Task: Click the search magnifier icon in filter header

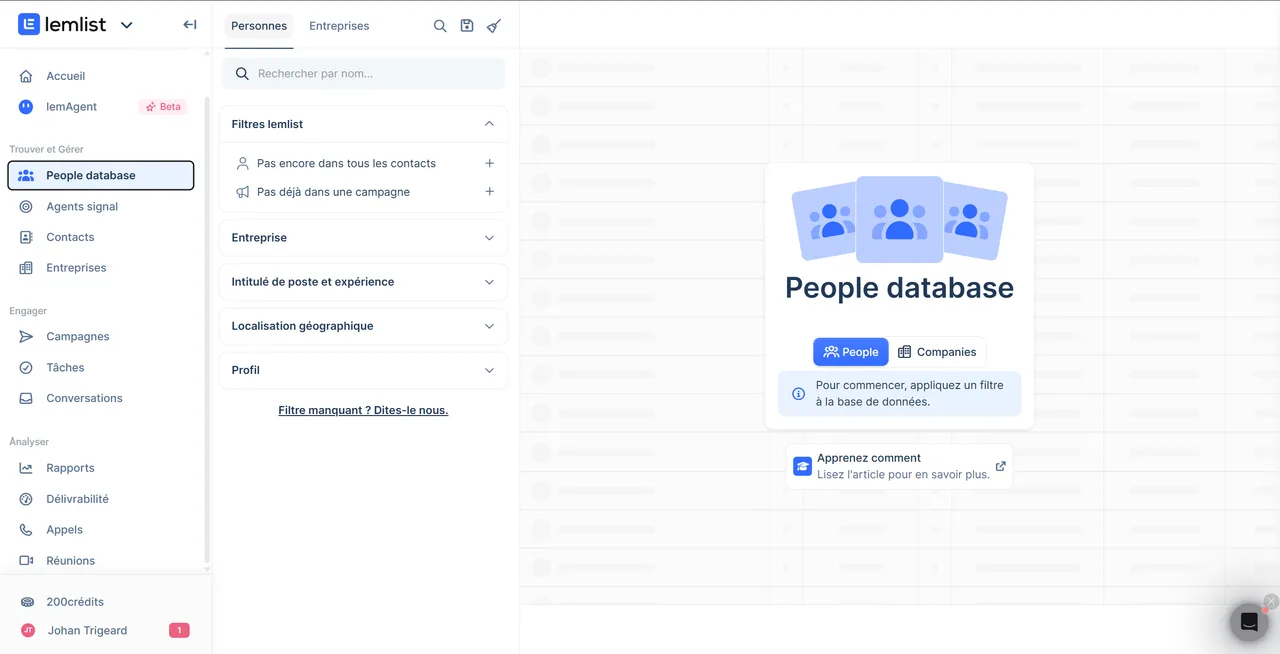Action: click(x=440, y=26)
